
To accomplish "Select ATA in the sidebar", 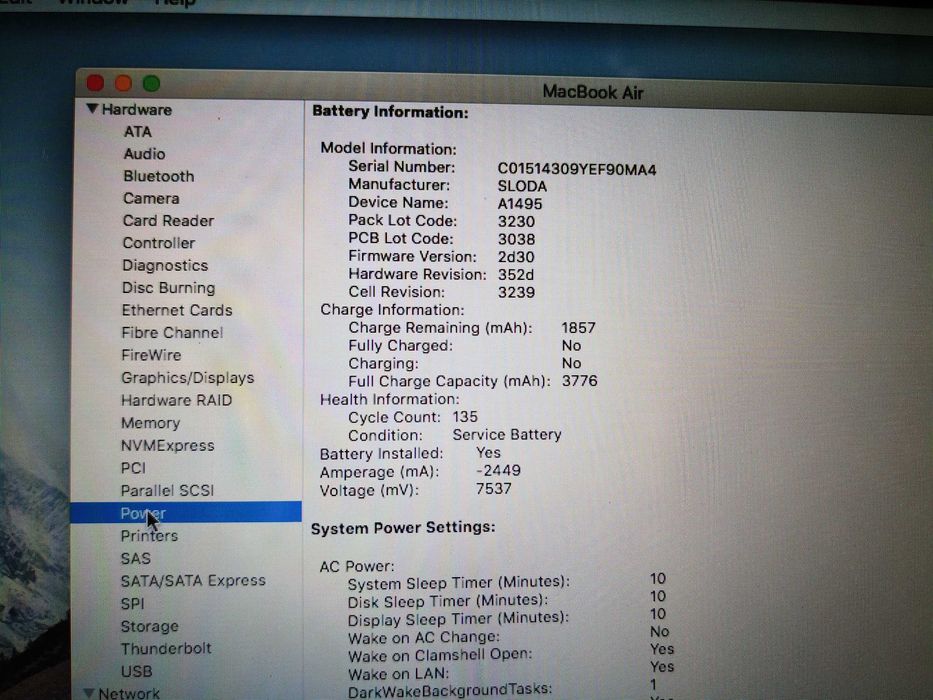I will pyautogui.click(x=137, y=132).
